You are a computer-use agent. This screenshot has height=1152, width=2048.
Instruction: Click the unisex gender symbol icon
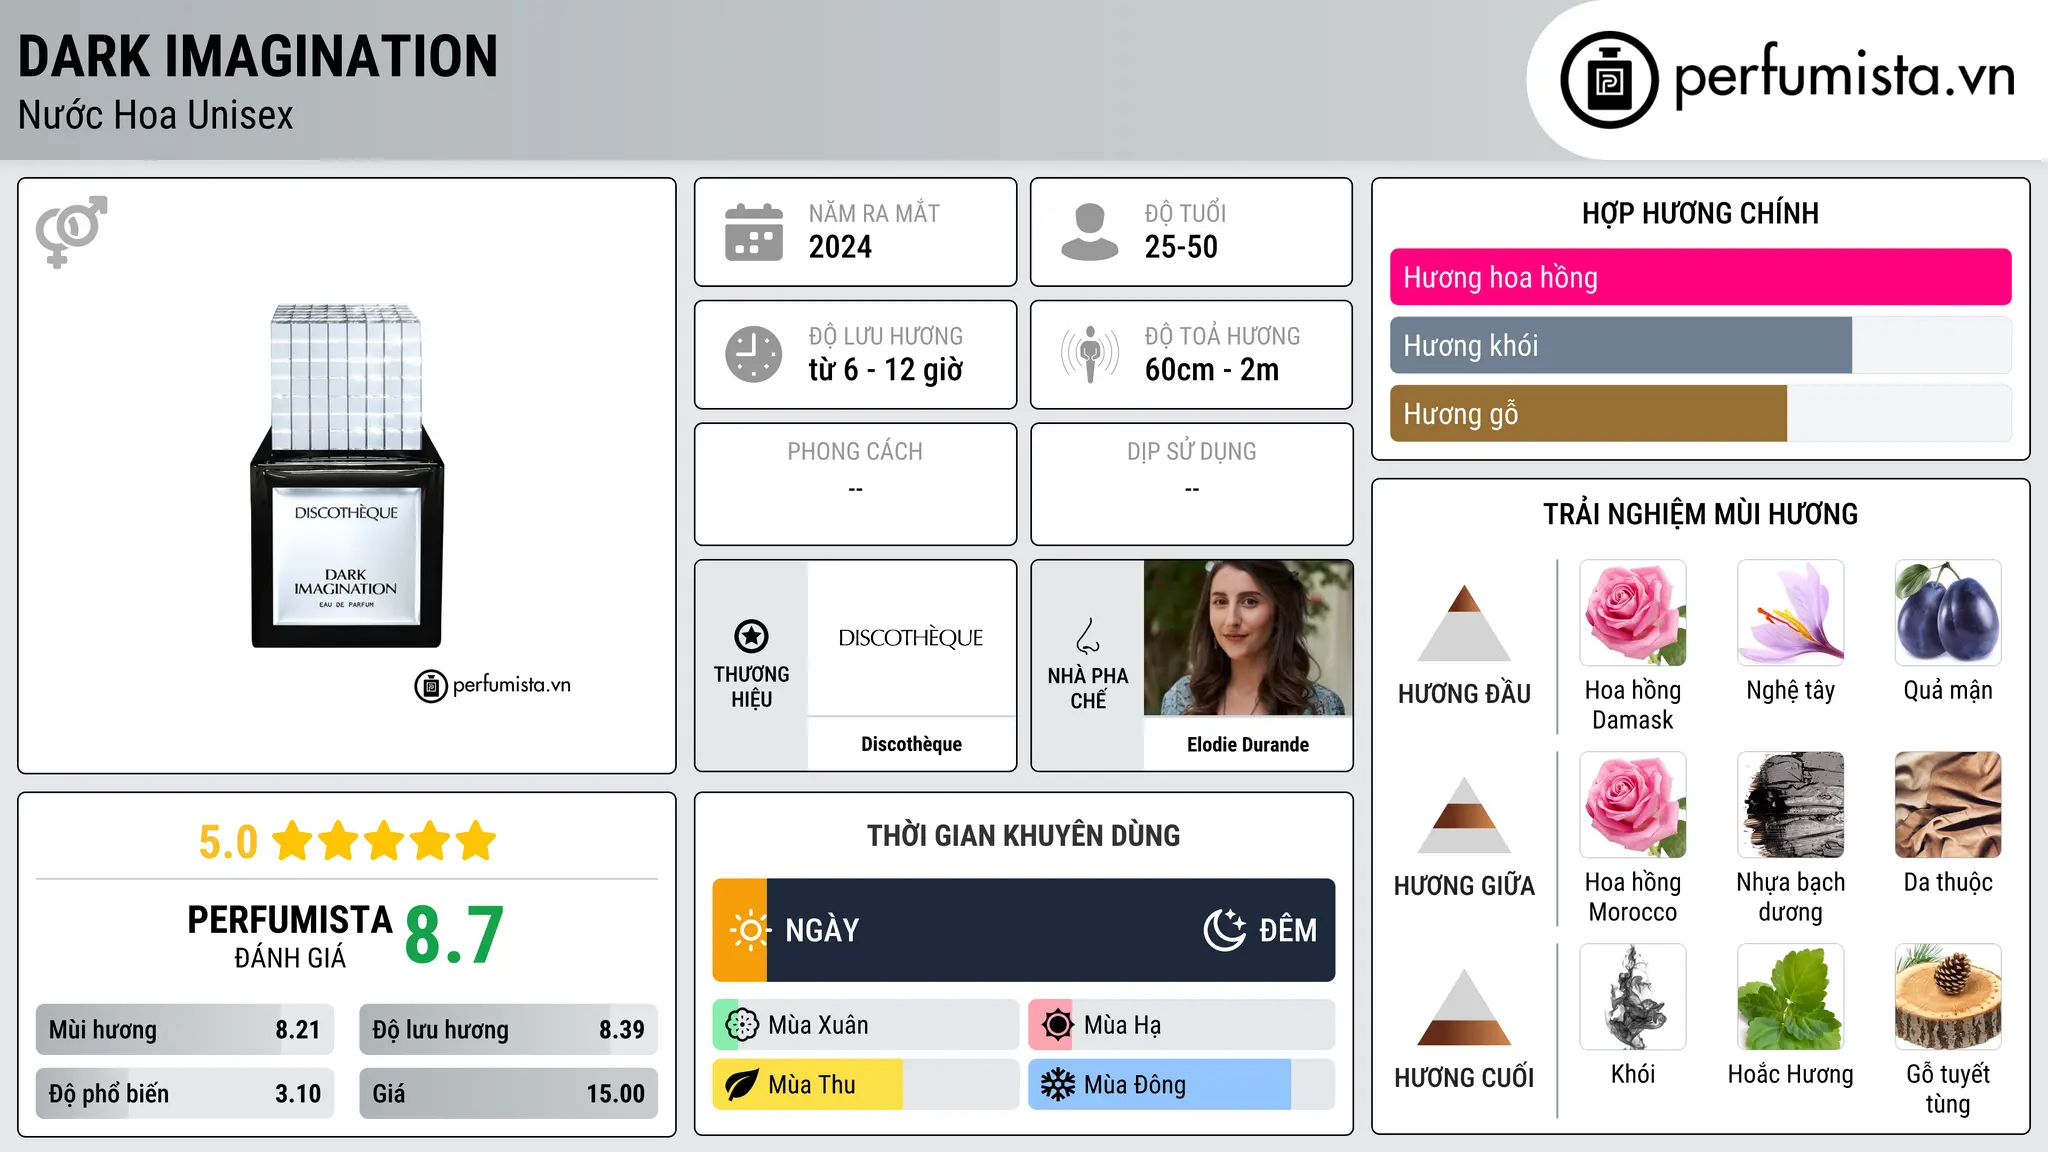(71, 231)
